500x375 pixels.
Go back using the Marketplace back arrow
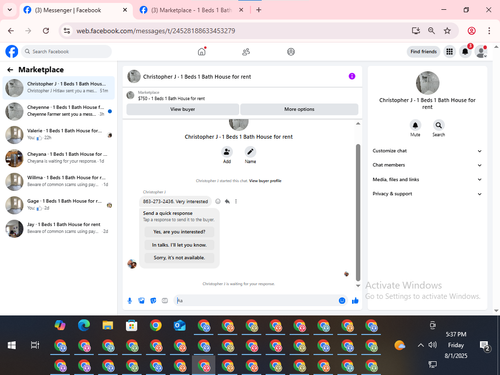point(10,70)
